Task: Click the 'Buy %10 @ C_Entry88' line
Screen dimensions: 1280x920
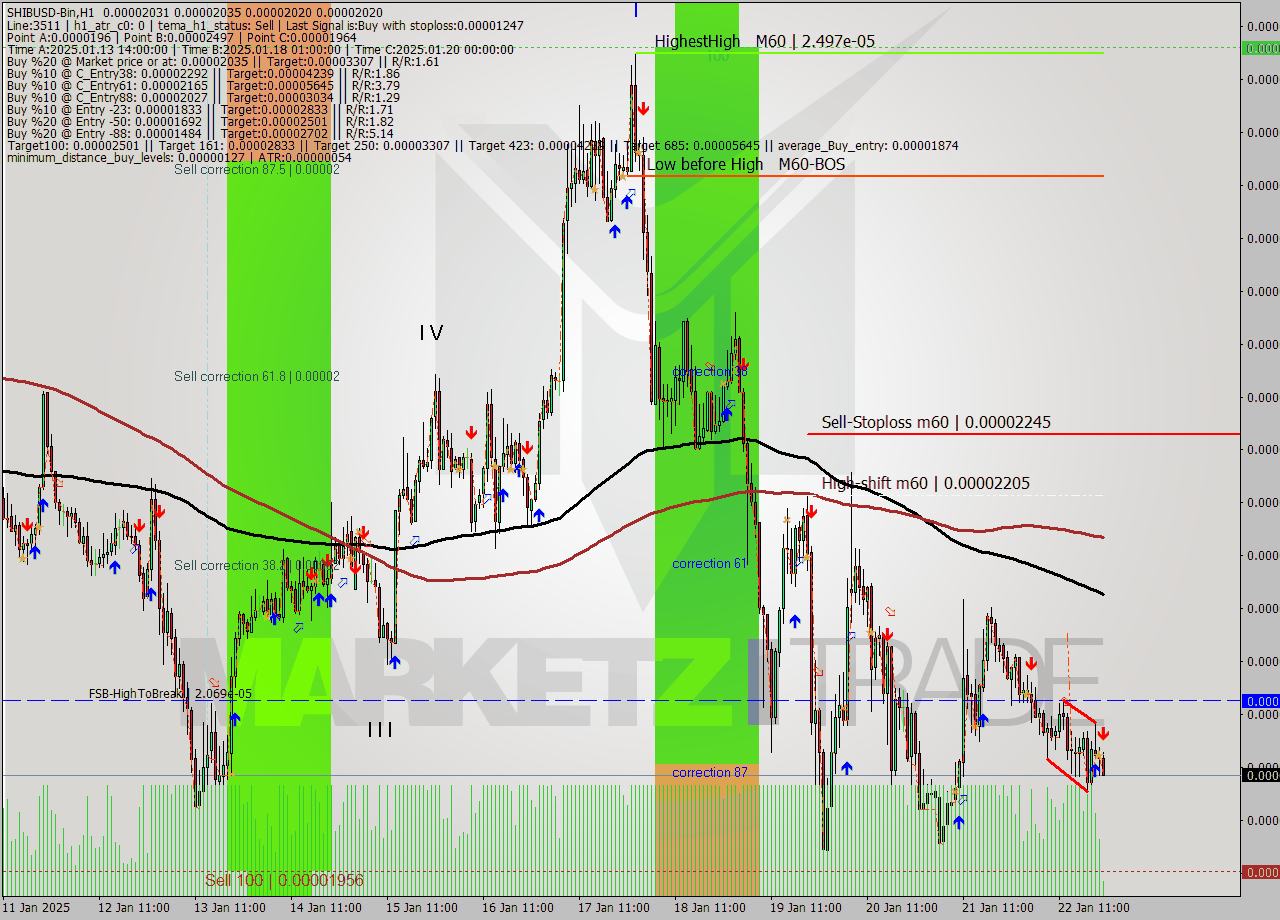Action: [x=203, y=97]
